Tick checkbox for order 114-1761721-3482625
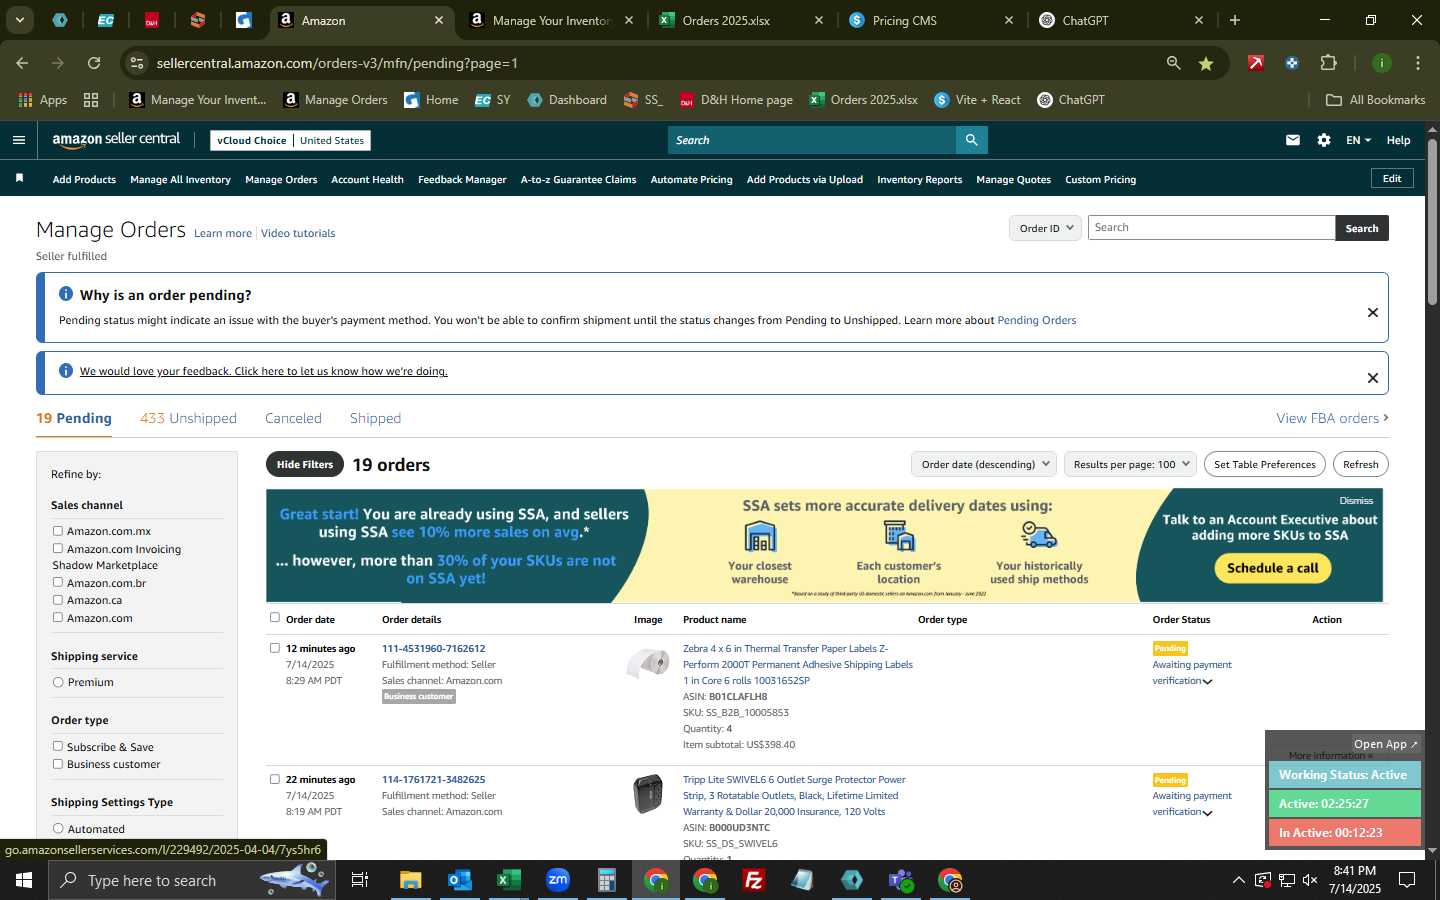Image resolution: width=1440 pixels, height=900 pixels. pyautogui.click(x=275, y=779)
